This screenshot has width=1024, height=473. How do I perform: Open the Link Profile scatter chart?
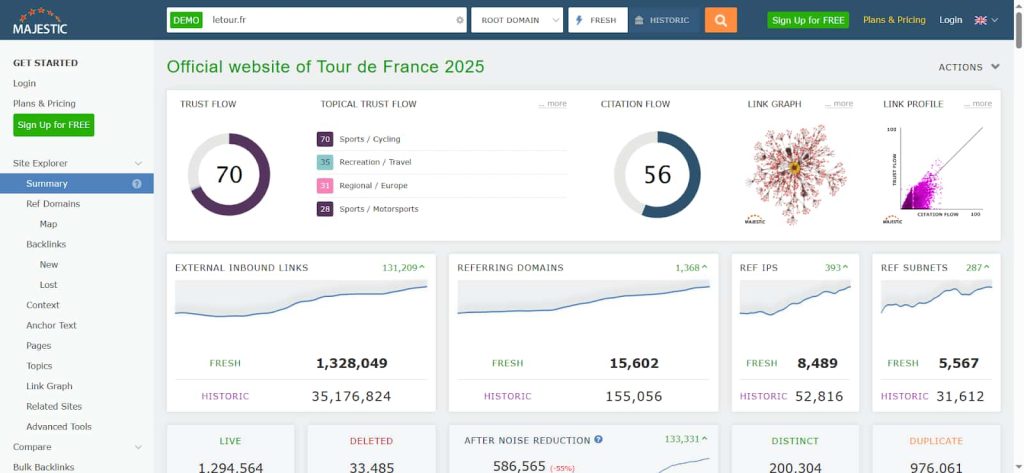934,174
